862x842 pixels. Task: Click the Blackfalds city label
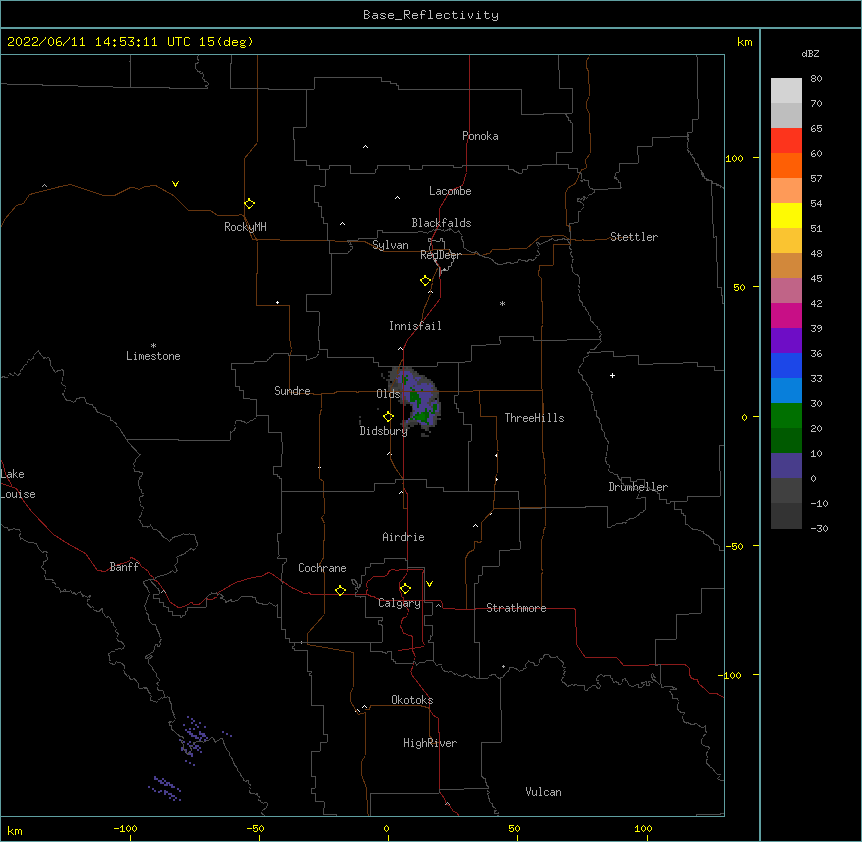click(x=441, y=223)
